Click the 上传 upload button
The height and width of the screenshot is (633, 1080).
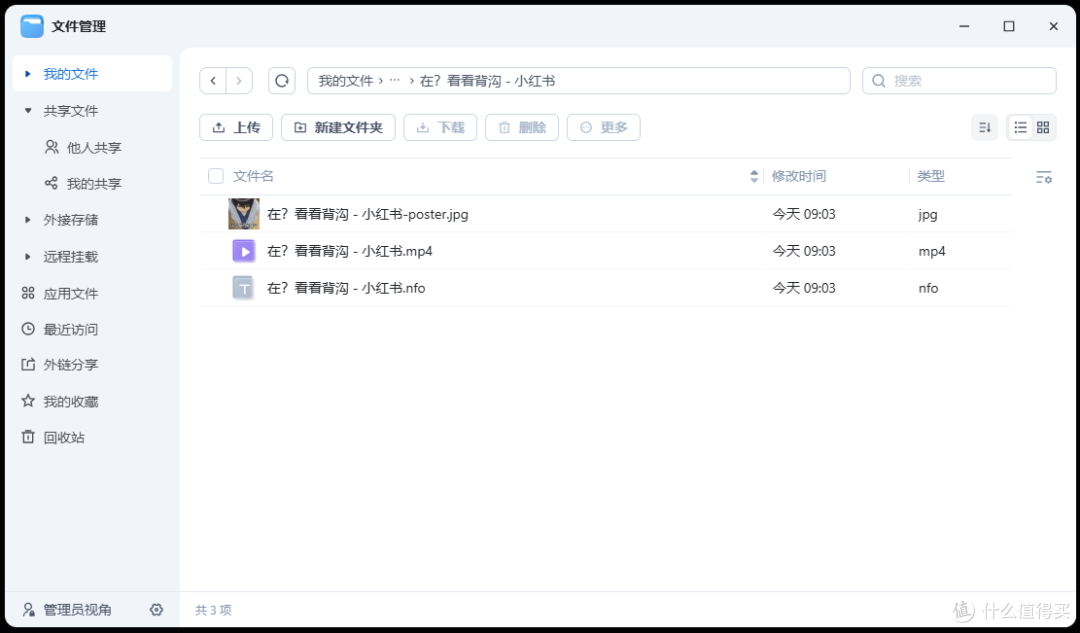[236, 127]
